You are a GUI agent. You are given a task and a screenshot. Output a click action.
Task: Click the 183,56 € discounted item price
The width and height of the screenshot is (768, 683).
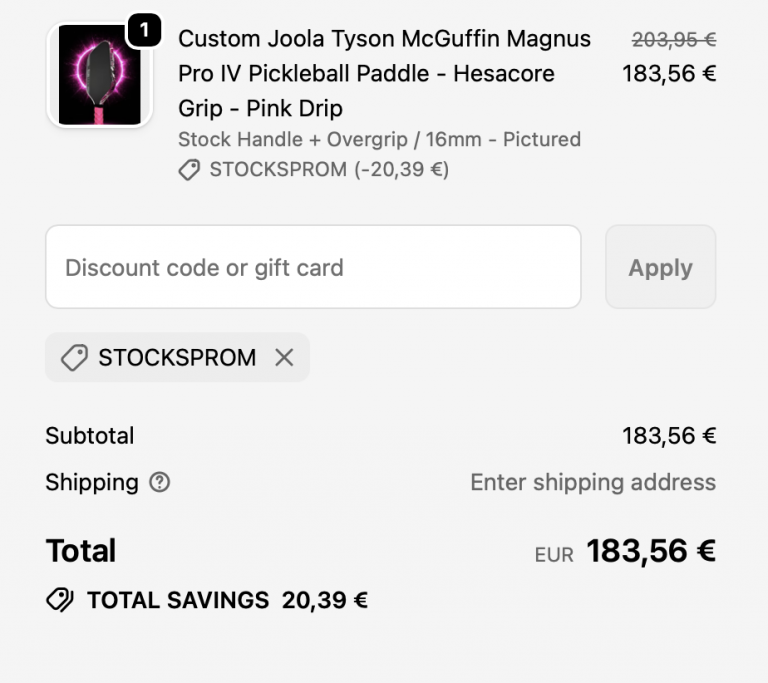pos(669,73)
